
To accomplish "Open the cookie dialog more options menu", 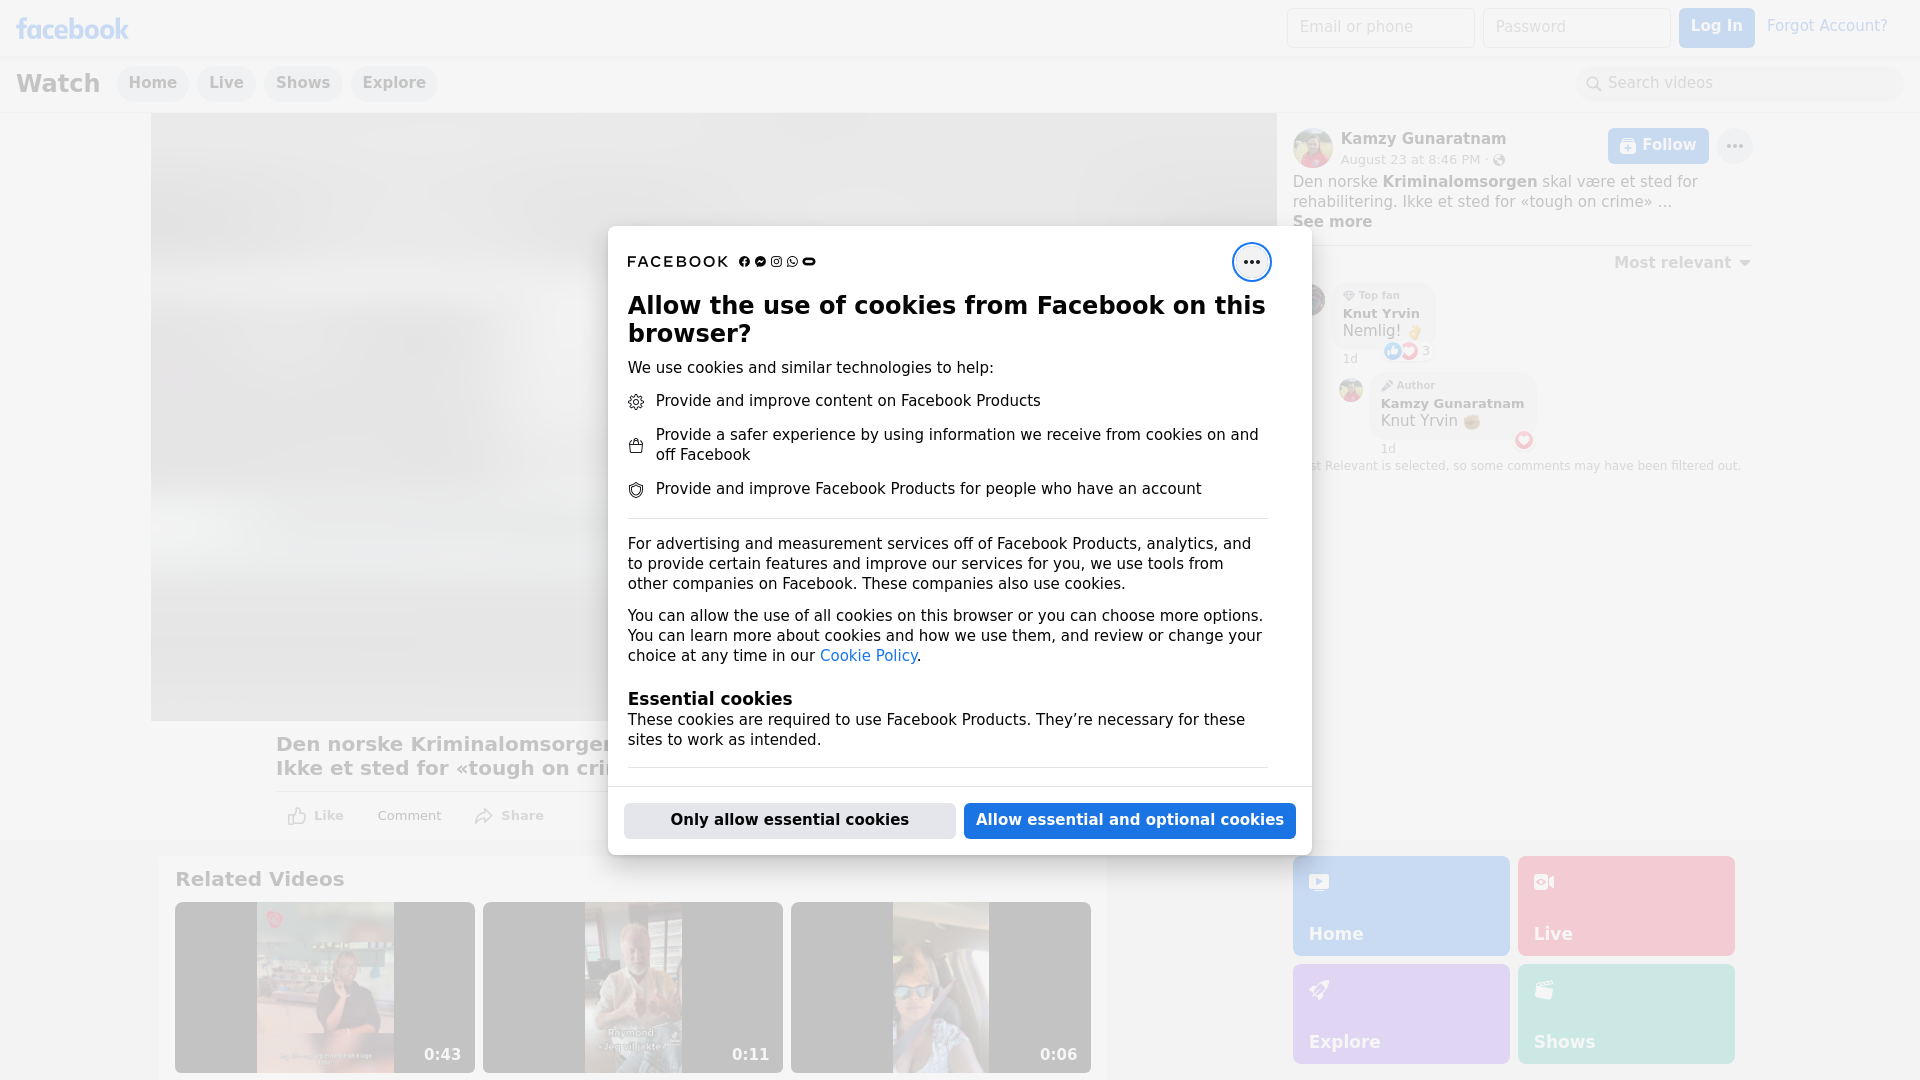I will (x=1251, y=262).
